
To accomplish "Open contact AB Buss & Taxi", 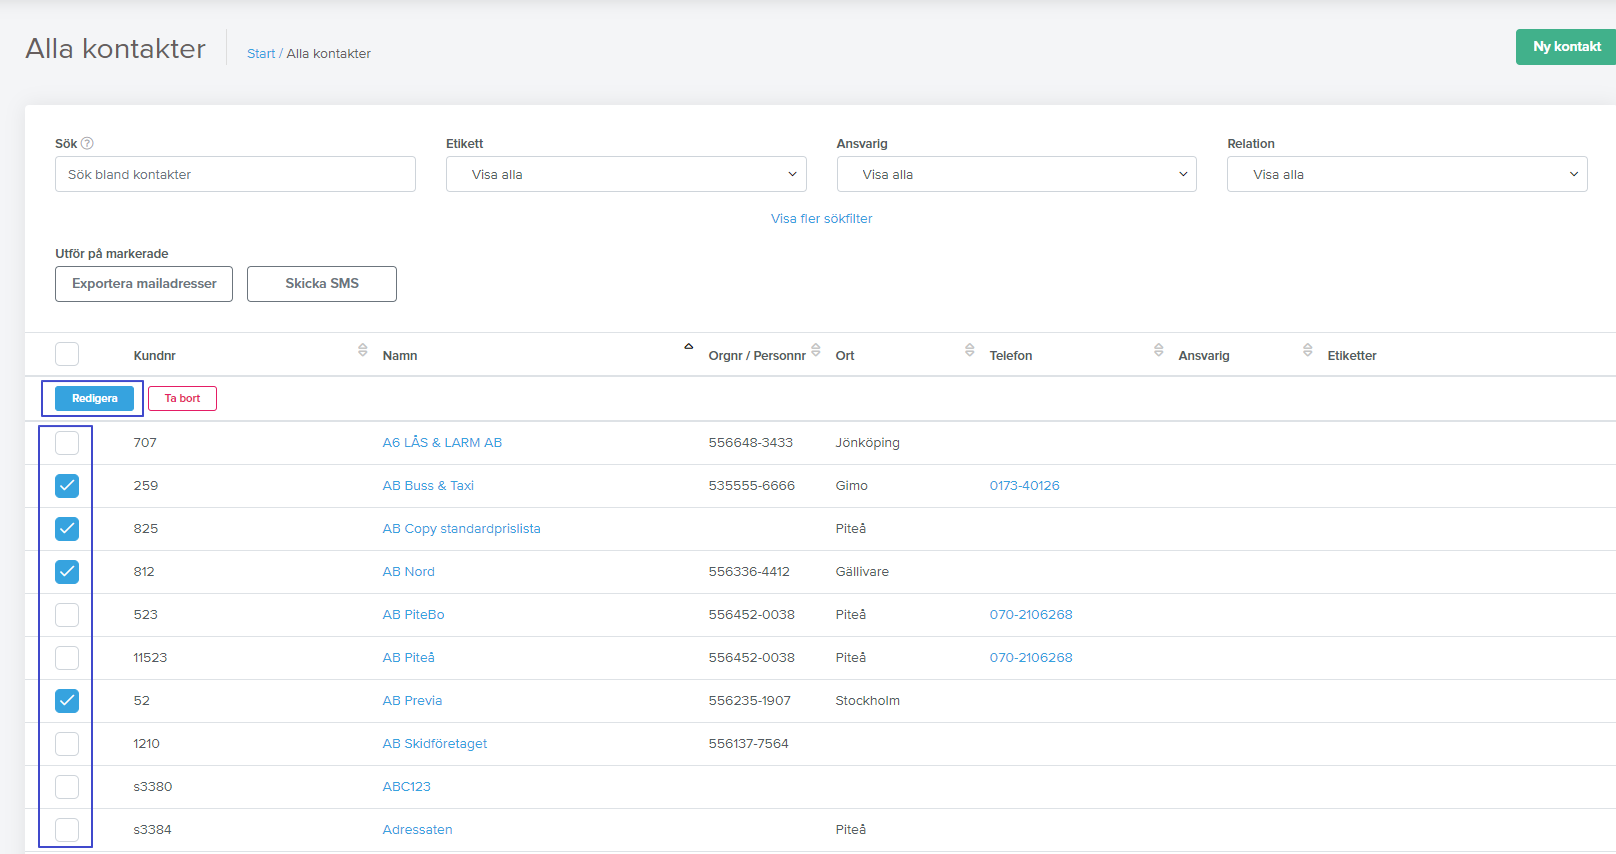I will [x=428, y=486].
